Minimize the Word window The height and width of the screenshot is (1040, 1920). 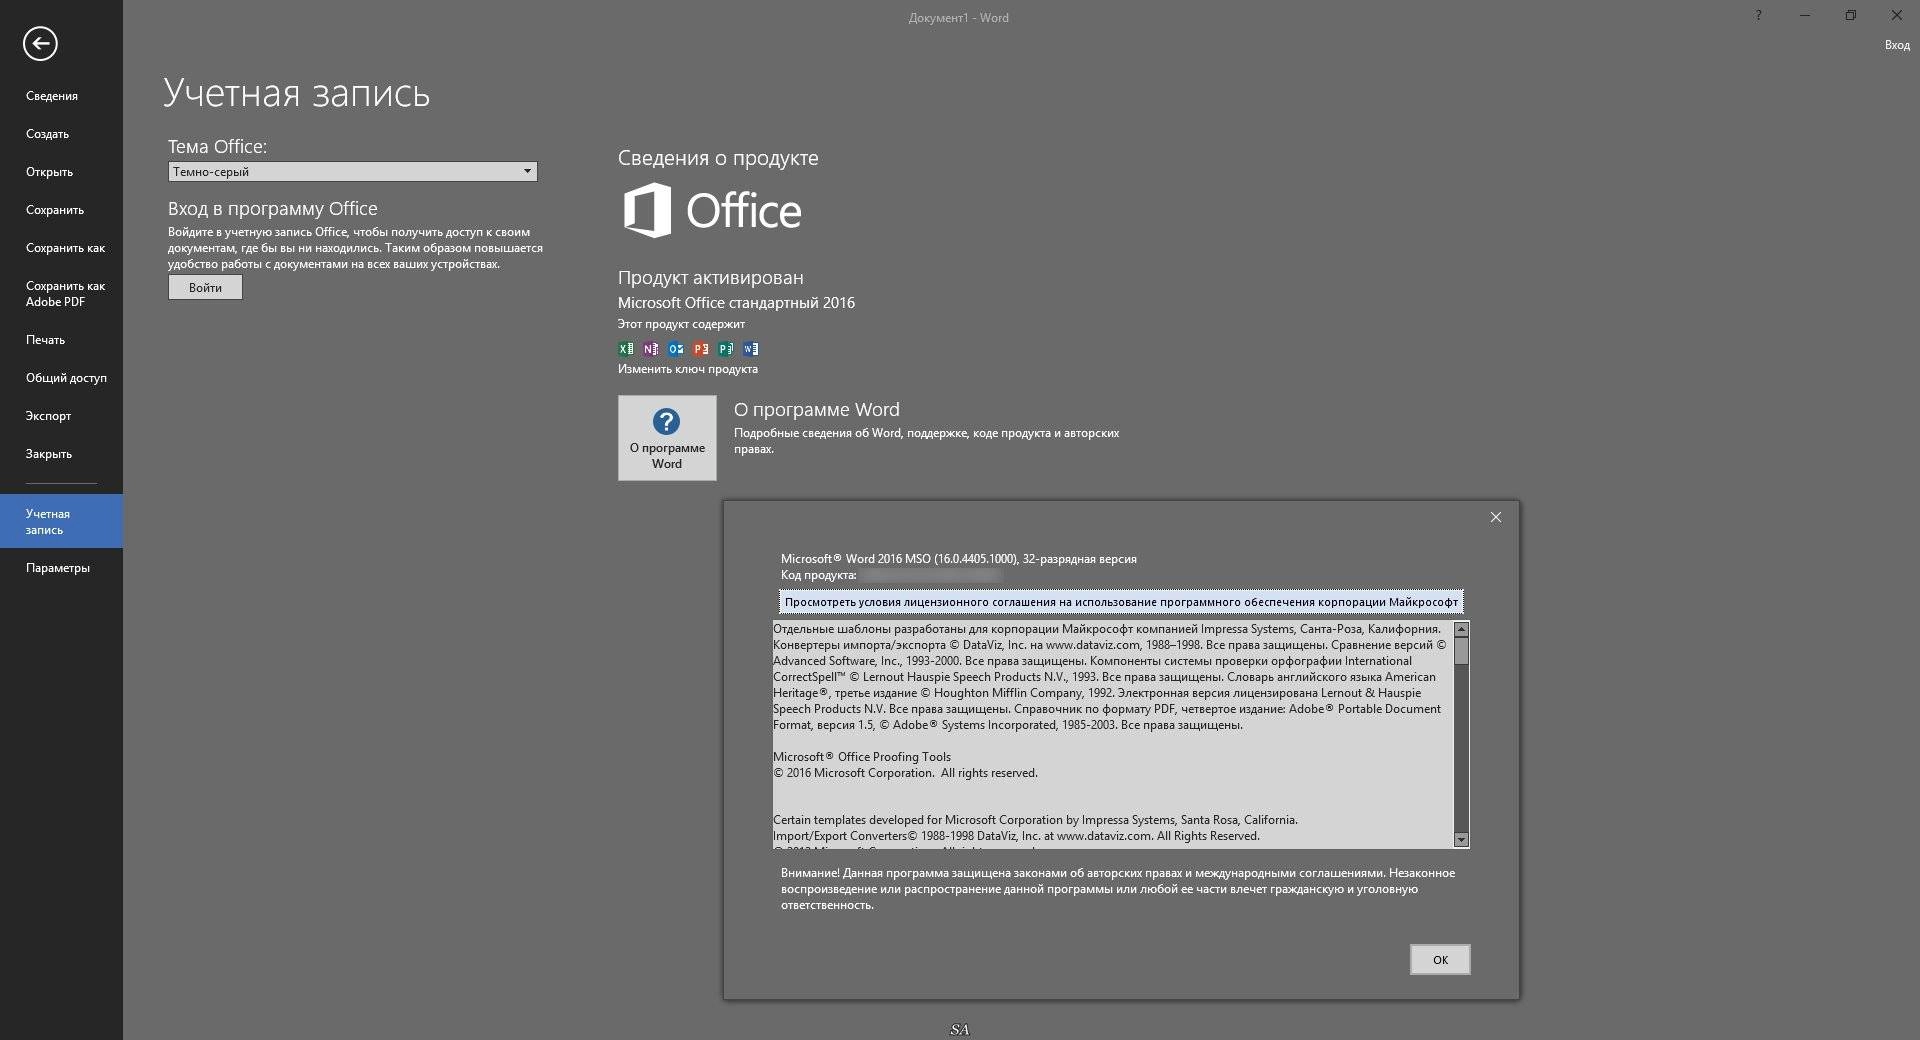tap(1805, 16)
